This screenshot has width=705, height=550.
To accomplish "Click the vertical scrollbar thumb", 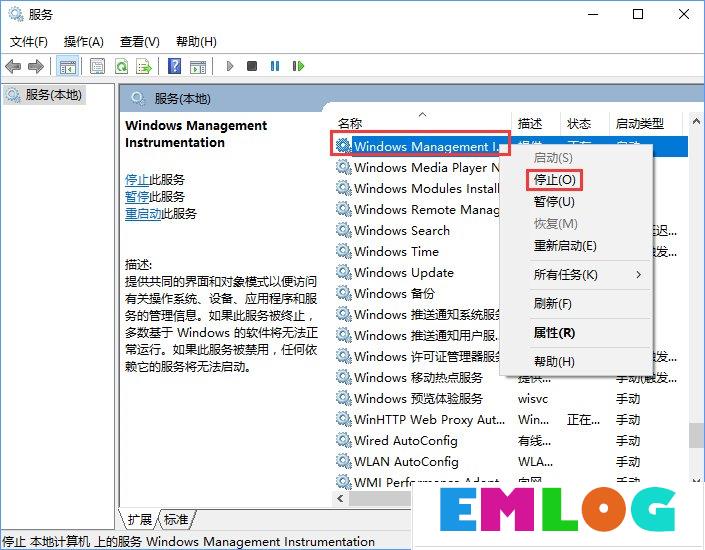I will click(696, 435).
